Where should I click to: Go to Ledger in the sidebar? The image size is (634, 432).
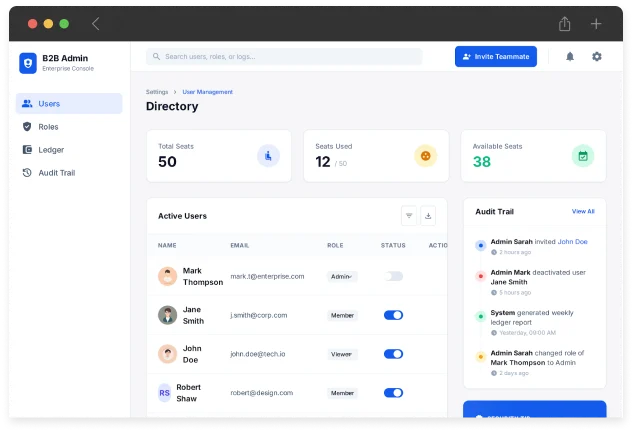pos(51,150)
